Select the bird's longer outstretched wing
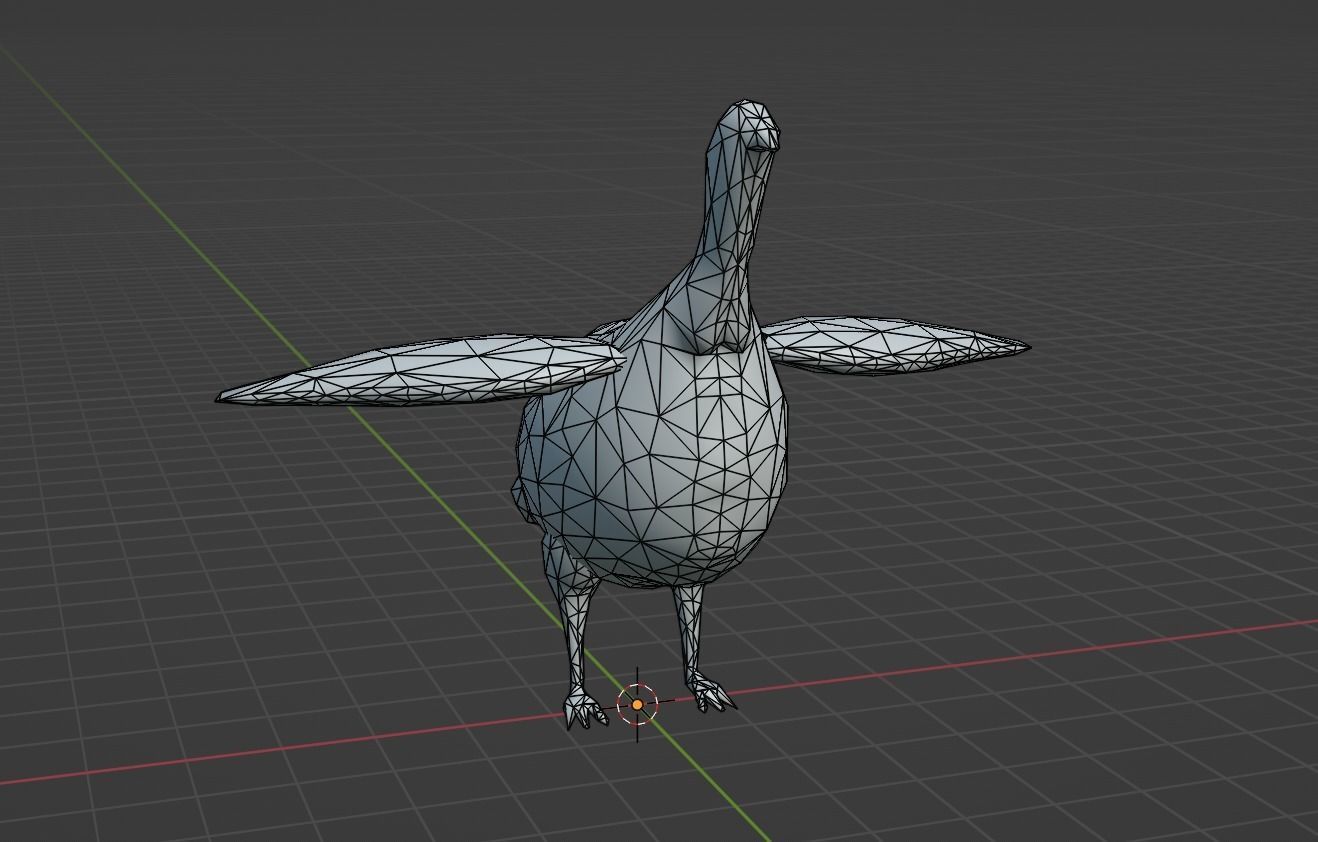Screen dimensions: 1318x842 coord(421,369)
